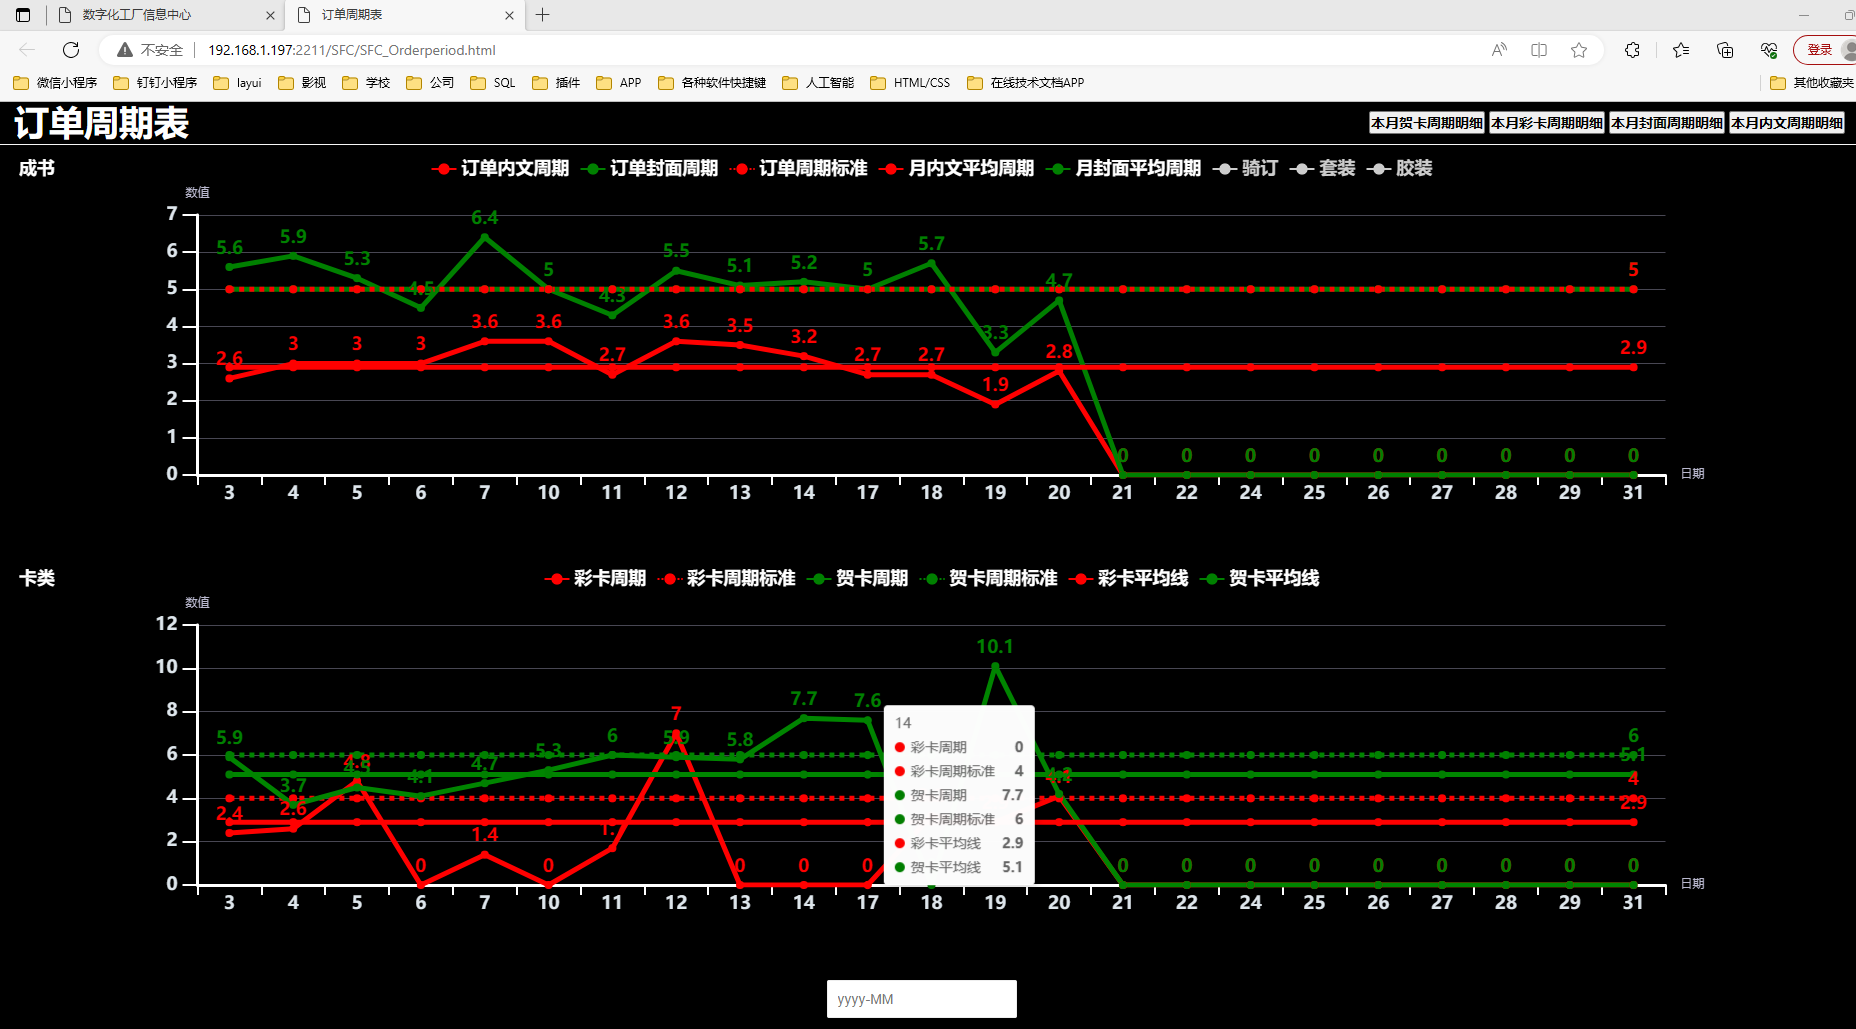Open split screen view icon

1539,50
